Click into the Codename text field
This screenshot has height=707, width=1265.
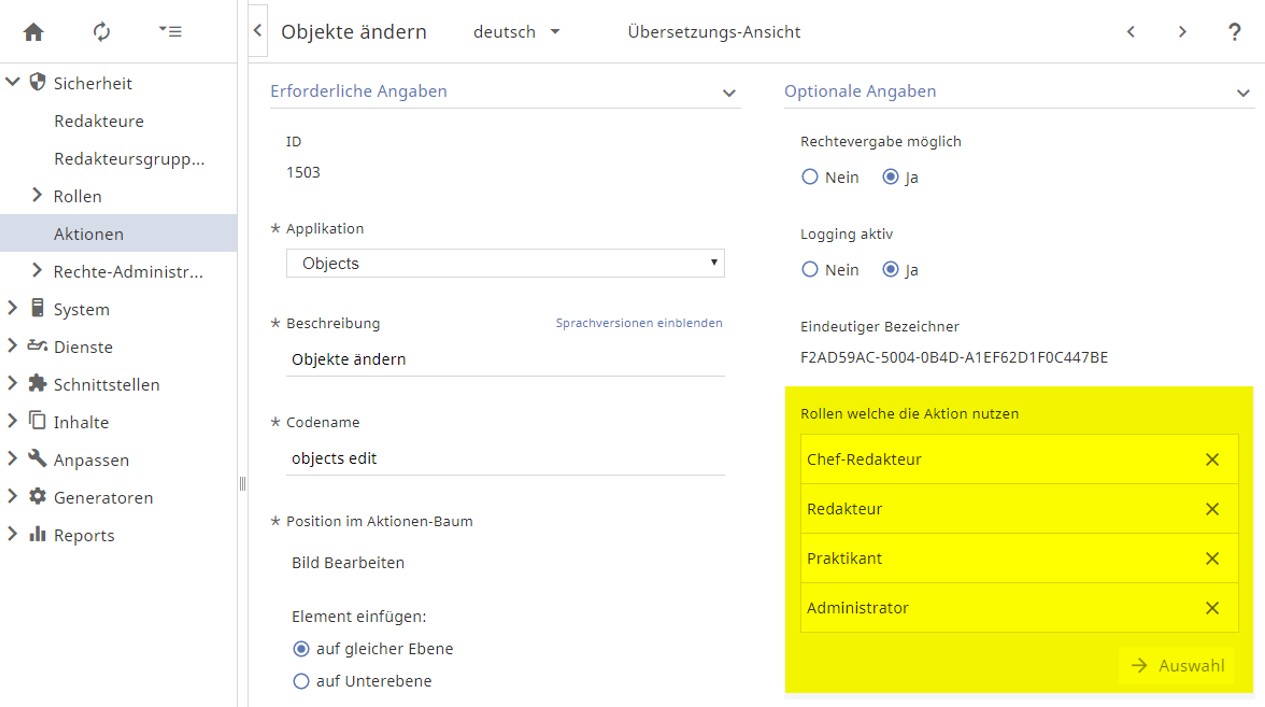(505, 459)
